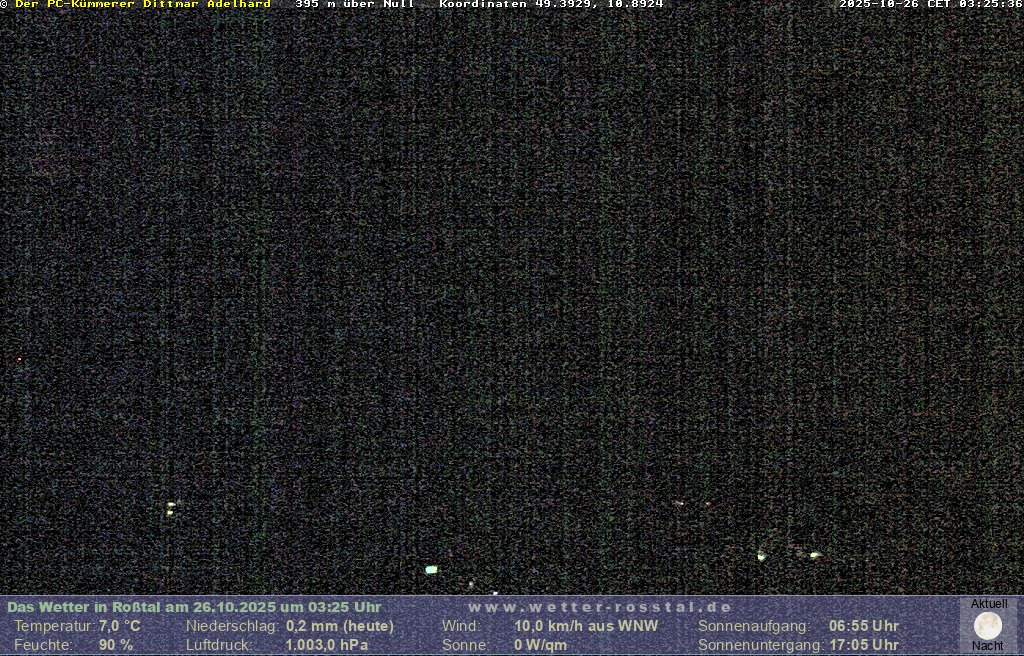The image size is (1024, 656).
Task: Click the copyright text for Dittmar Adelhard
Action: point(141,5)
